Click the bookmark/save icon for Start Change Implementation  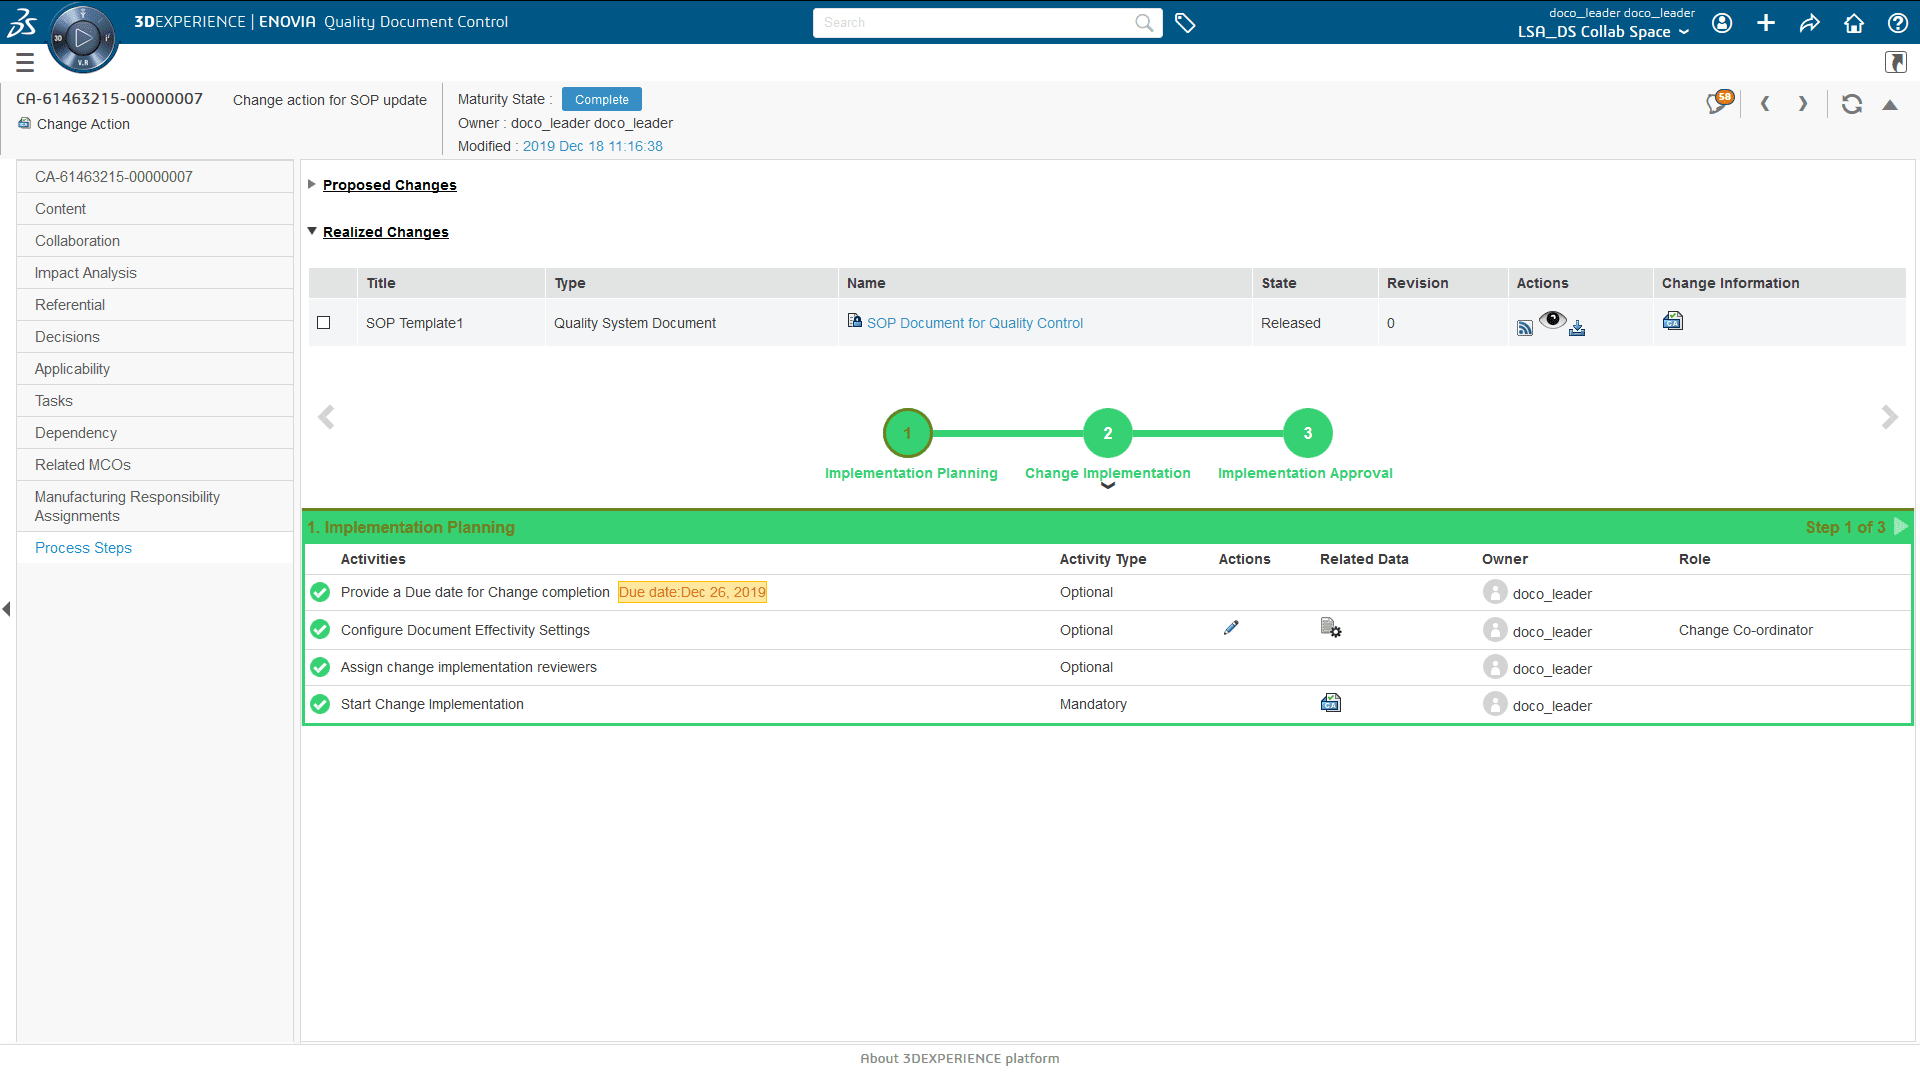[1331, 703]
